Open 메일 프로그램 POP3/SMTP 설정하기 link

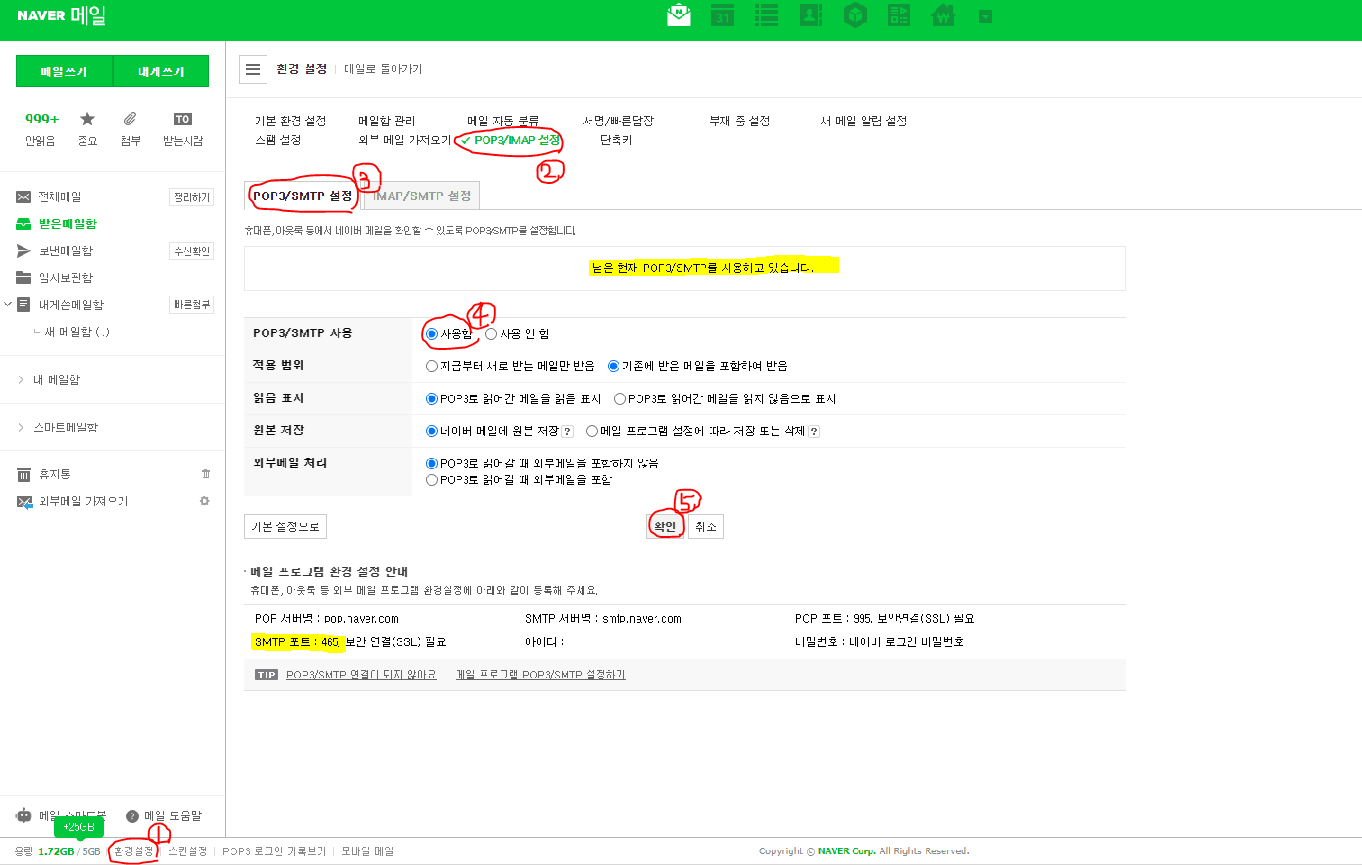tap(541, 675)
